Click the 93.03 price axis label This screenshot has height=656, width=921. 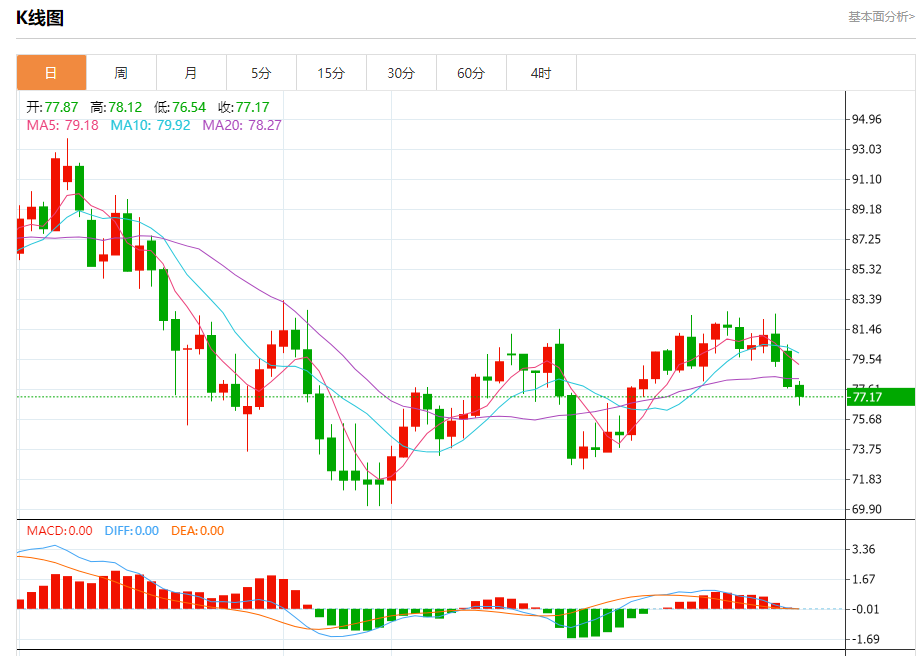pyautogui.click(x=867, y=149)
